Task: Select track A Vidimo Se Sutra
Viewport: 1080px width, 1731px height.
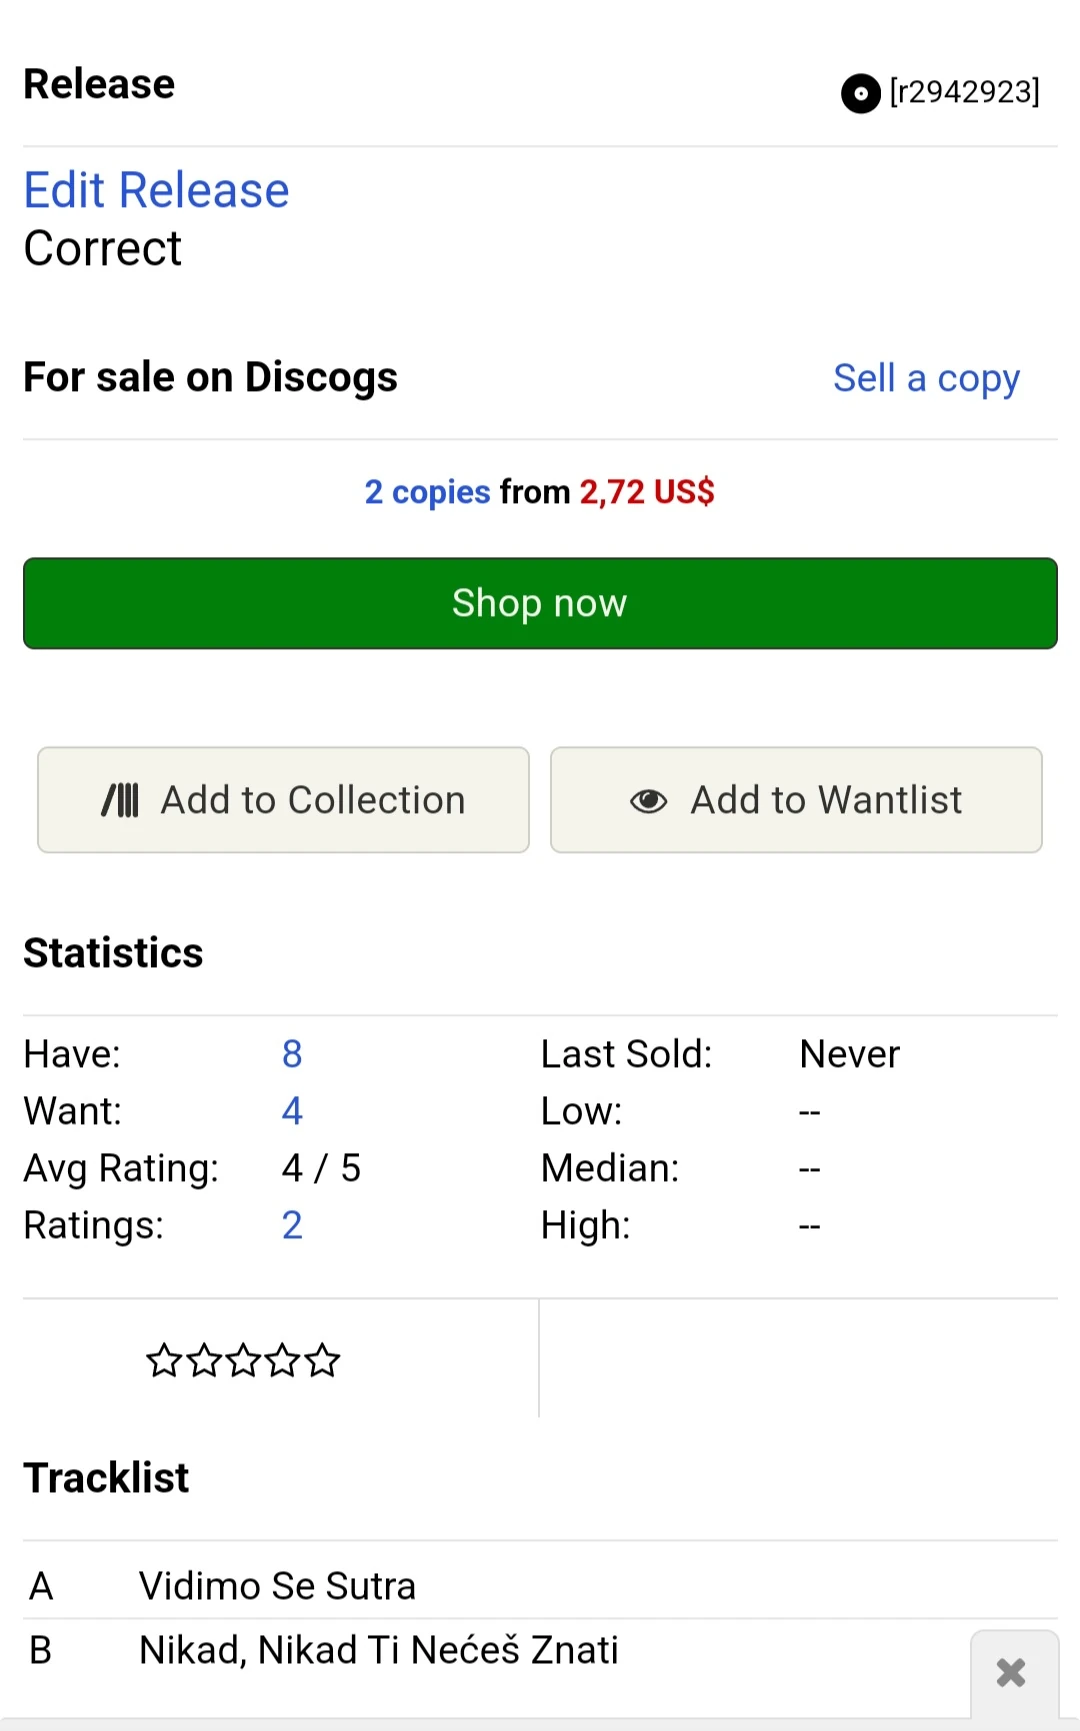Action: [277, 1586]
